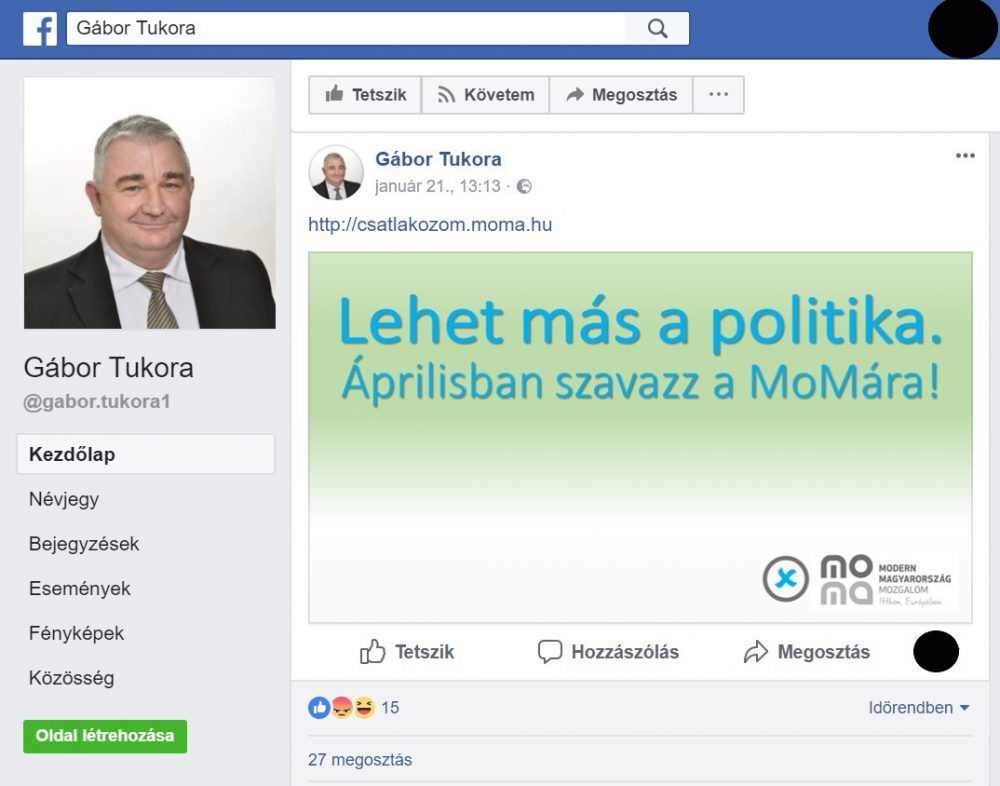
Task: Click the angry reaction icon
Action: point(342,707)
